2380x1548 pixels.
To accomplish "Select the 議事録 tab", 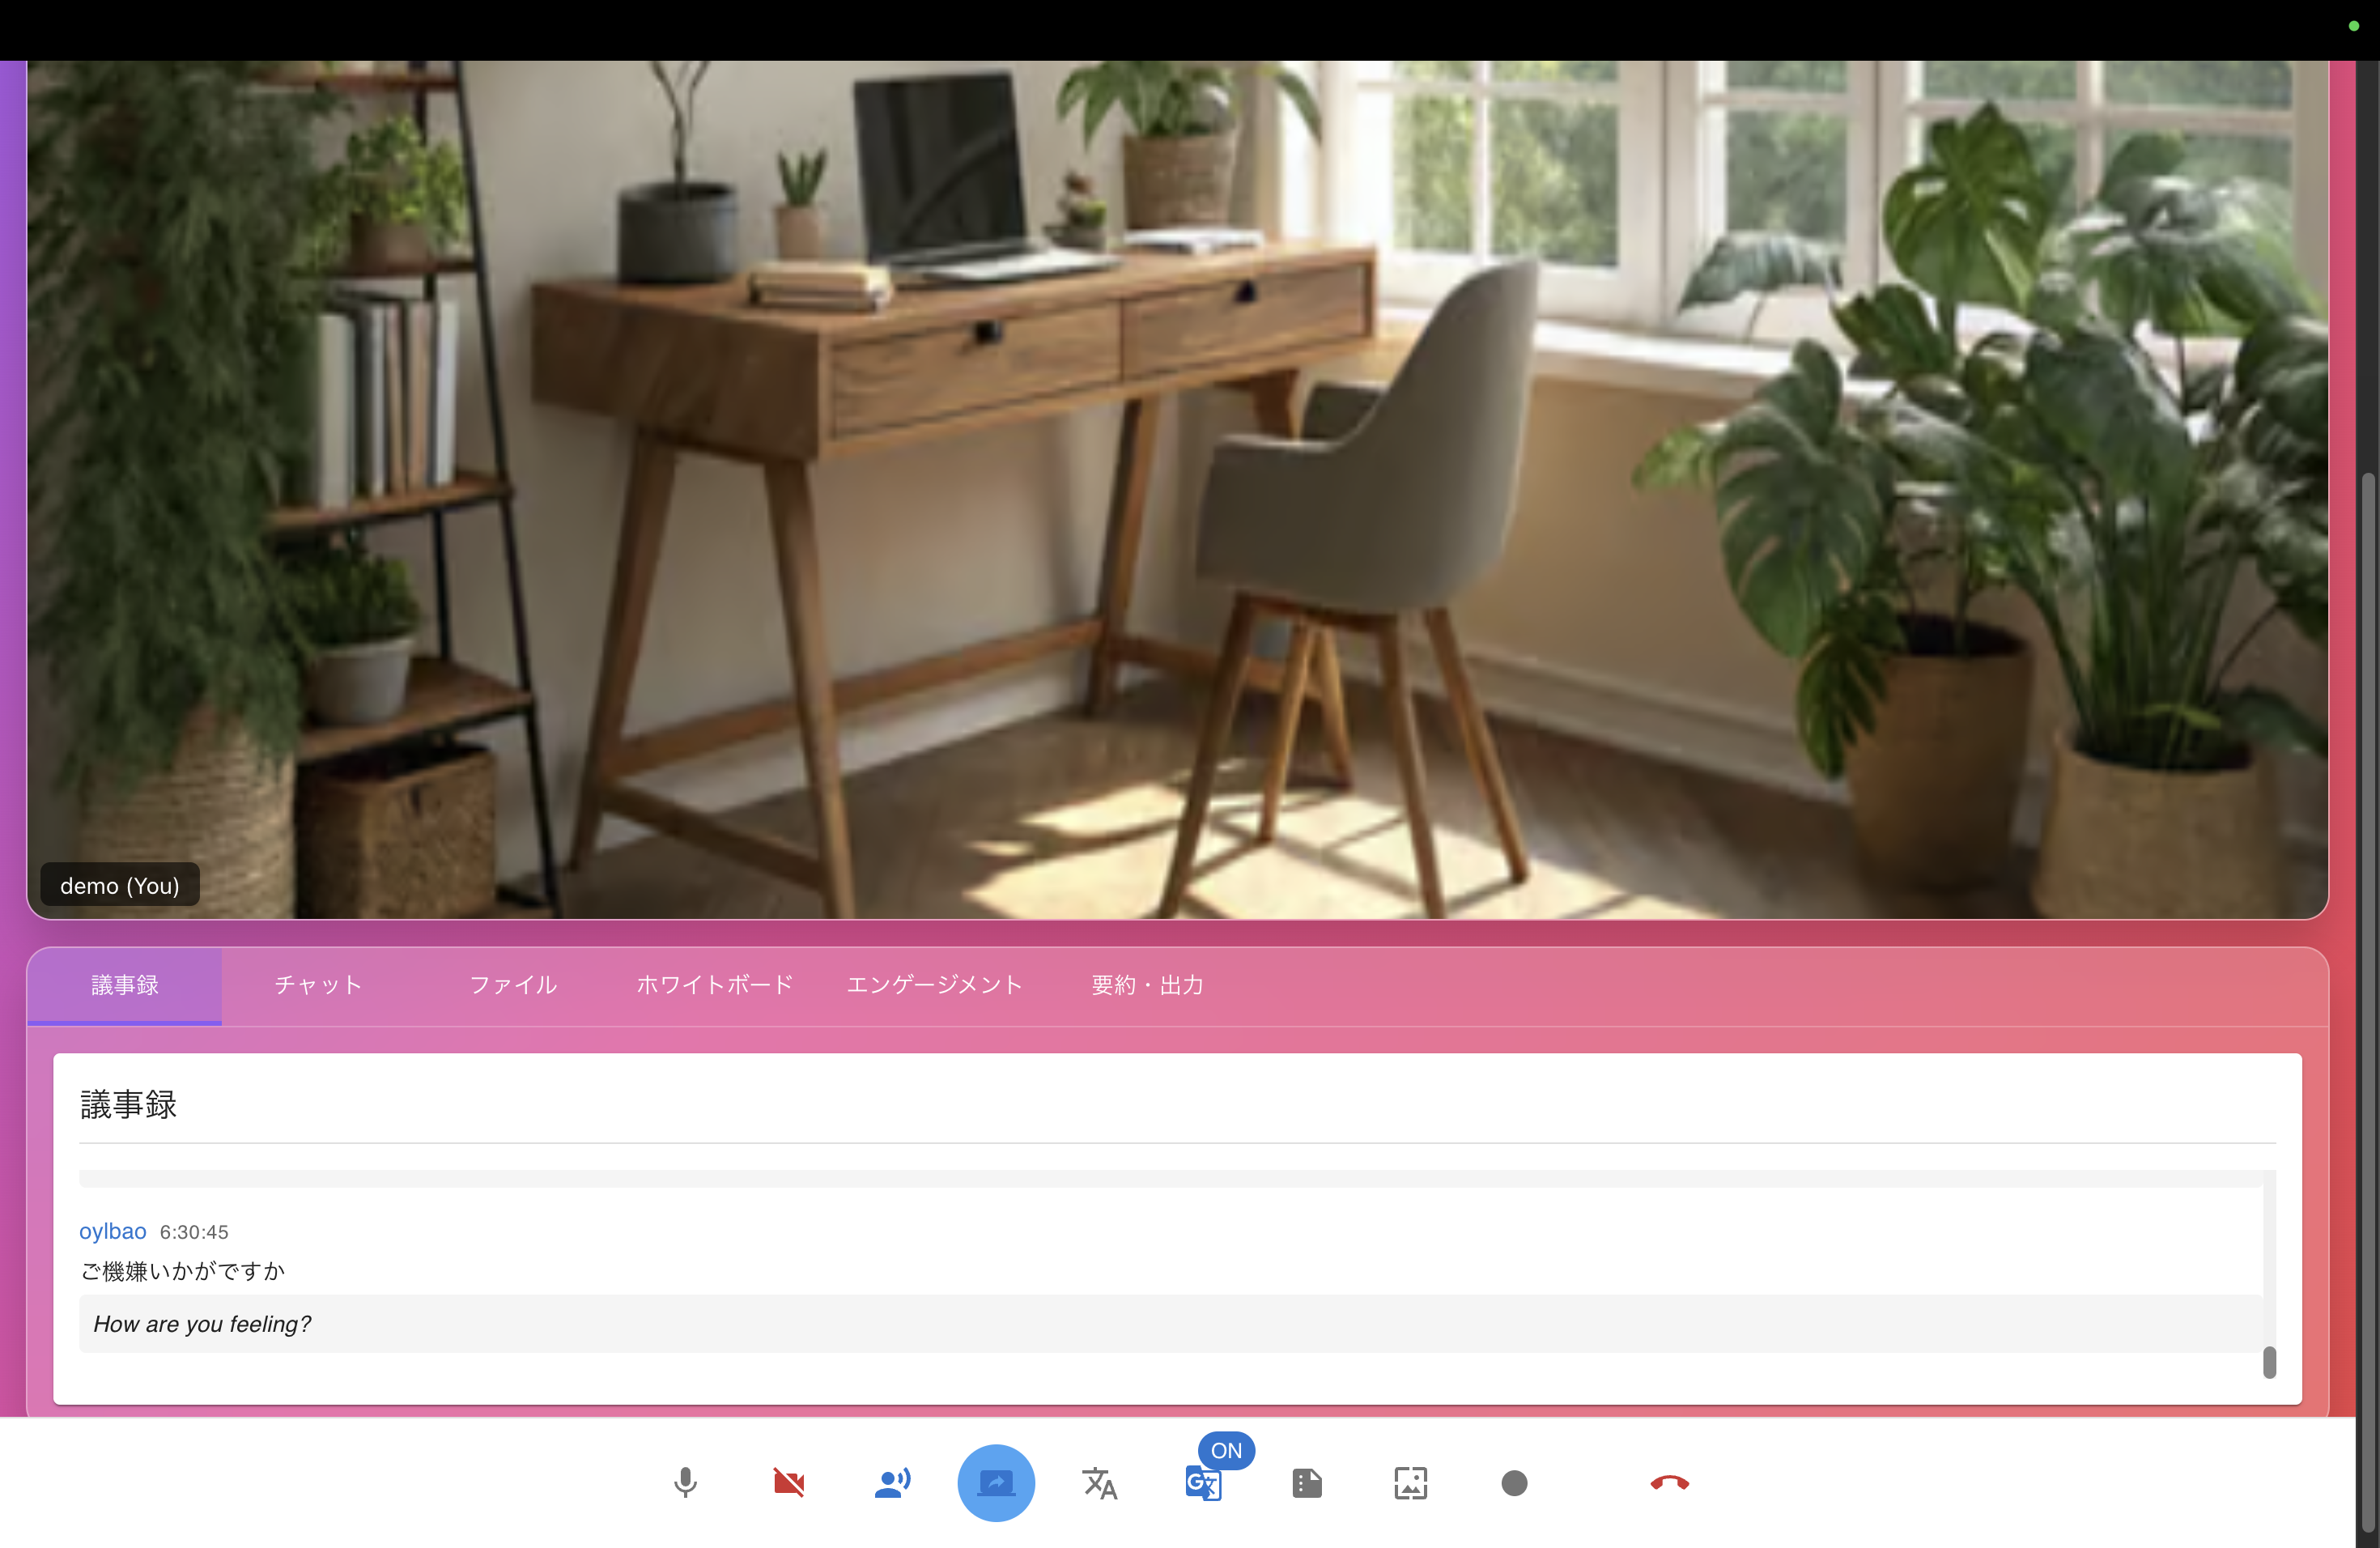I will pos(125,985).
